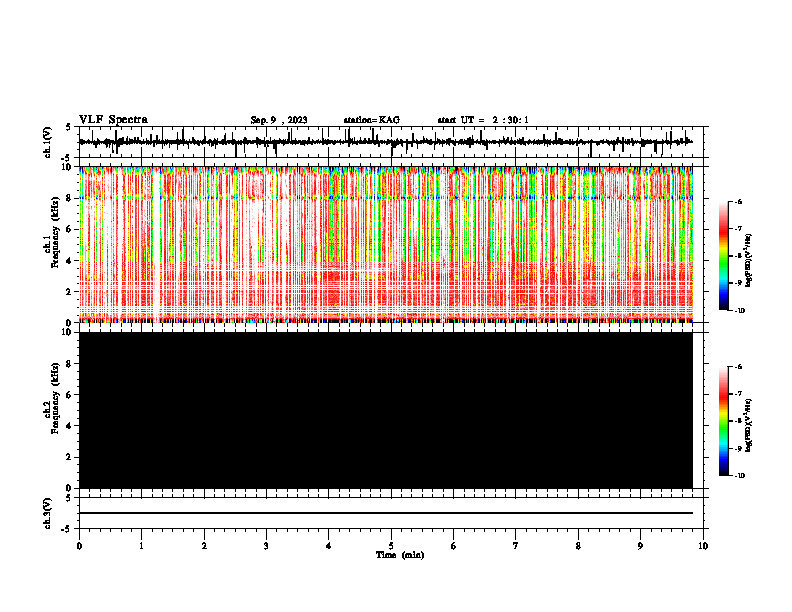Click the ch.1 waveform trace panel
Screen dimensions: 792x612
pos(391,142)
